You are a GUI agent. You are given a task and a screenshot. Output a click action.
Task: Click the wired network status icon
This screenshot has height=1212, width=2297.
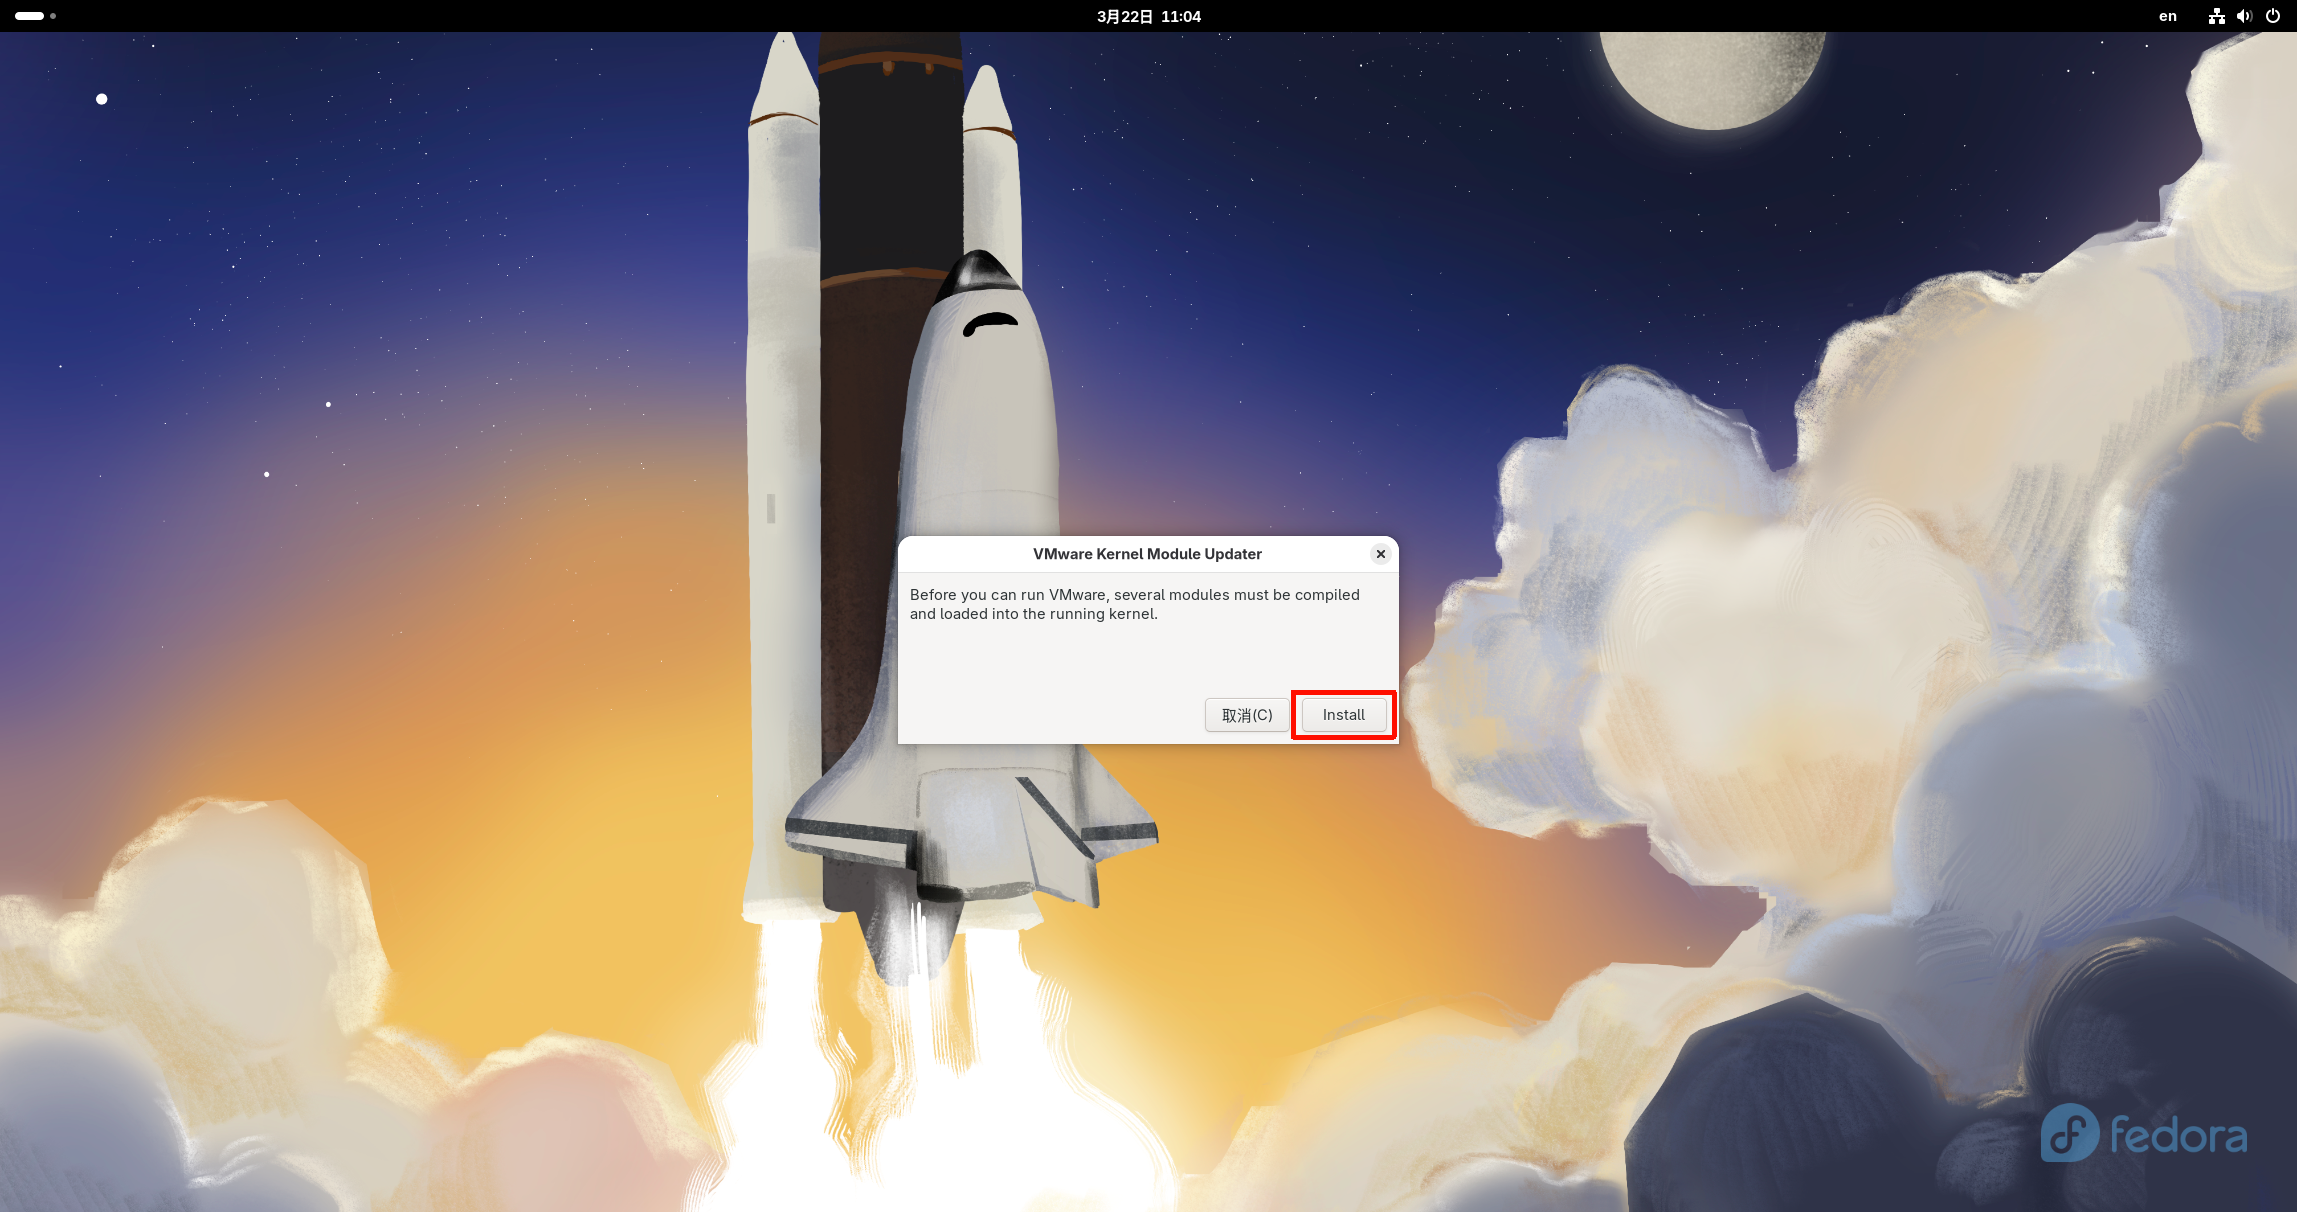2216,16
